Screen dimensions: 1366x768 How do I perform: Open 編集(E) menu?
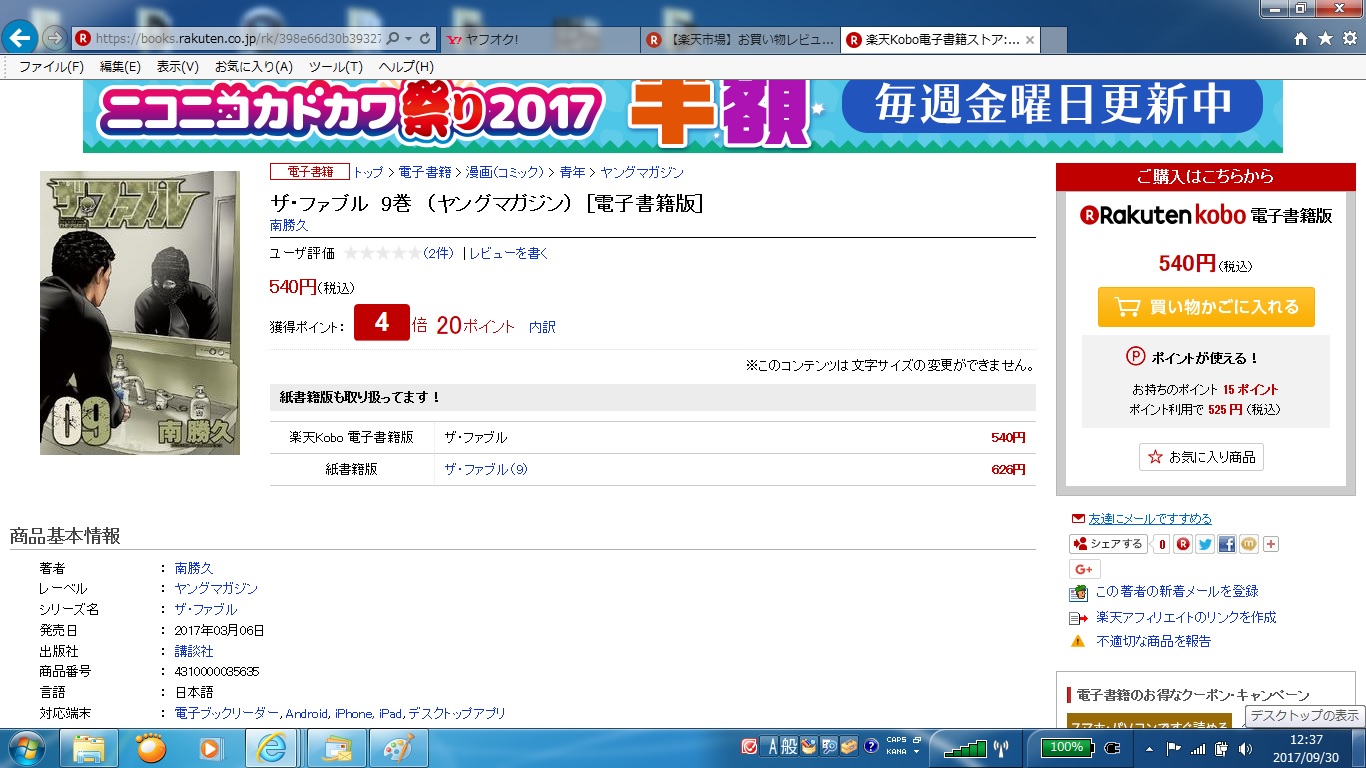[x=120, y=67]
